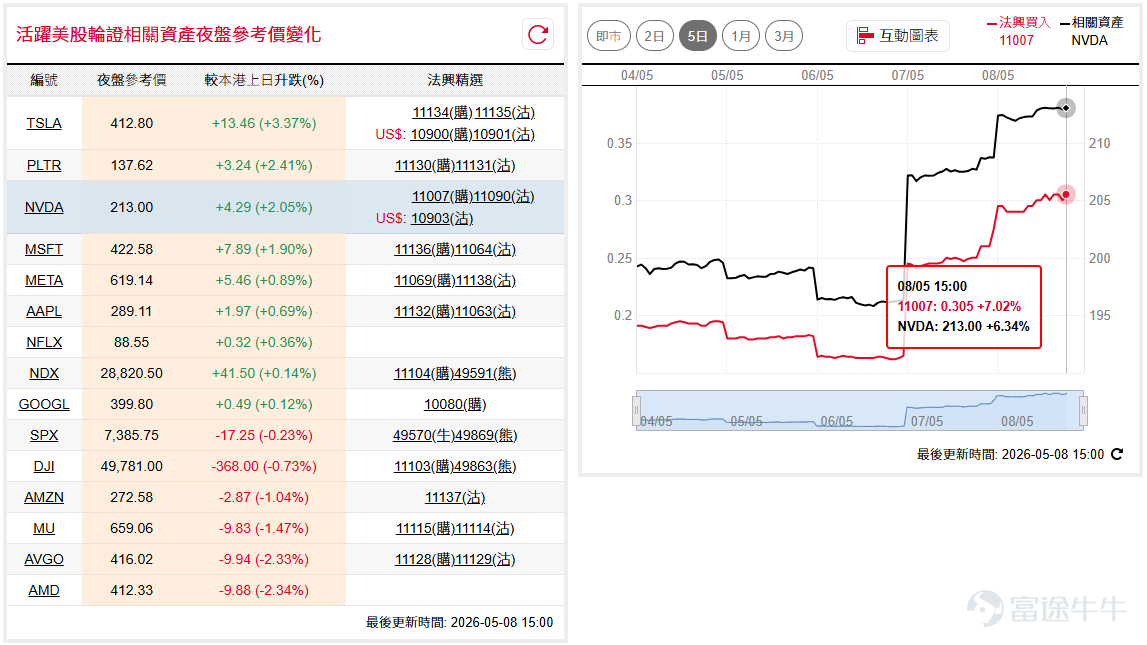Open the SPX index link
Image resolution: width=1147 pixels, height=645 pixels.
pos(44,435)
